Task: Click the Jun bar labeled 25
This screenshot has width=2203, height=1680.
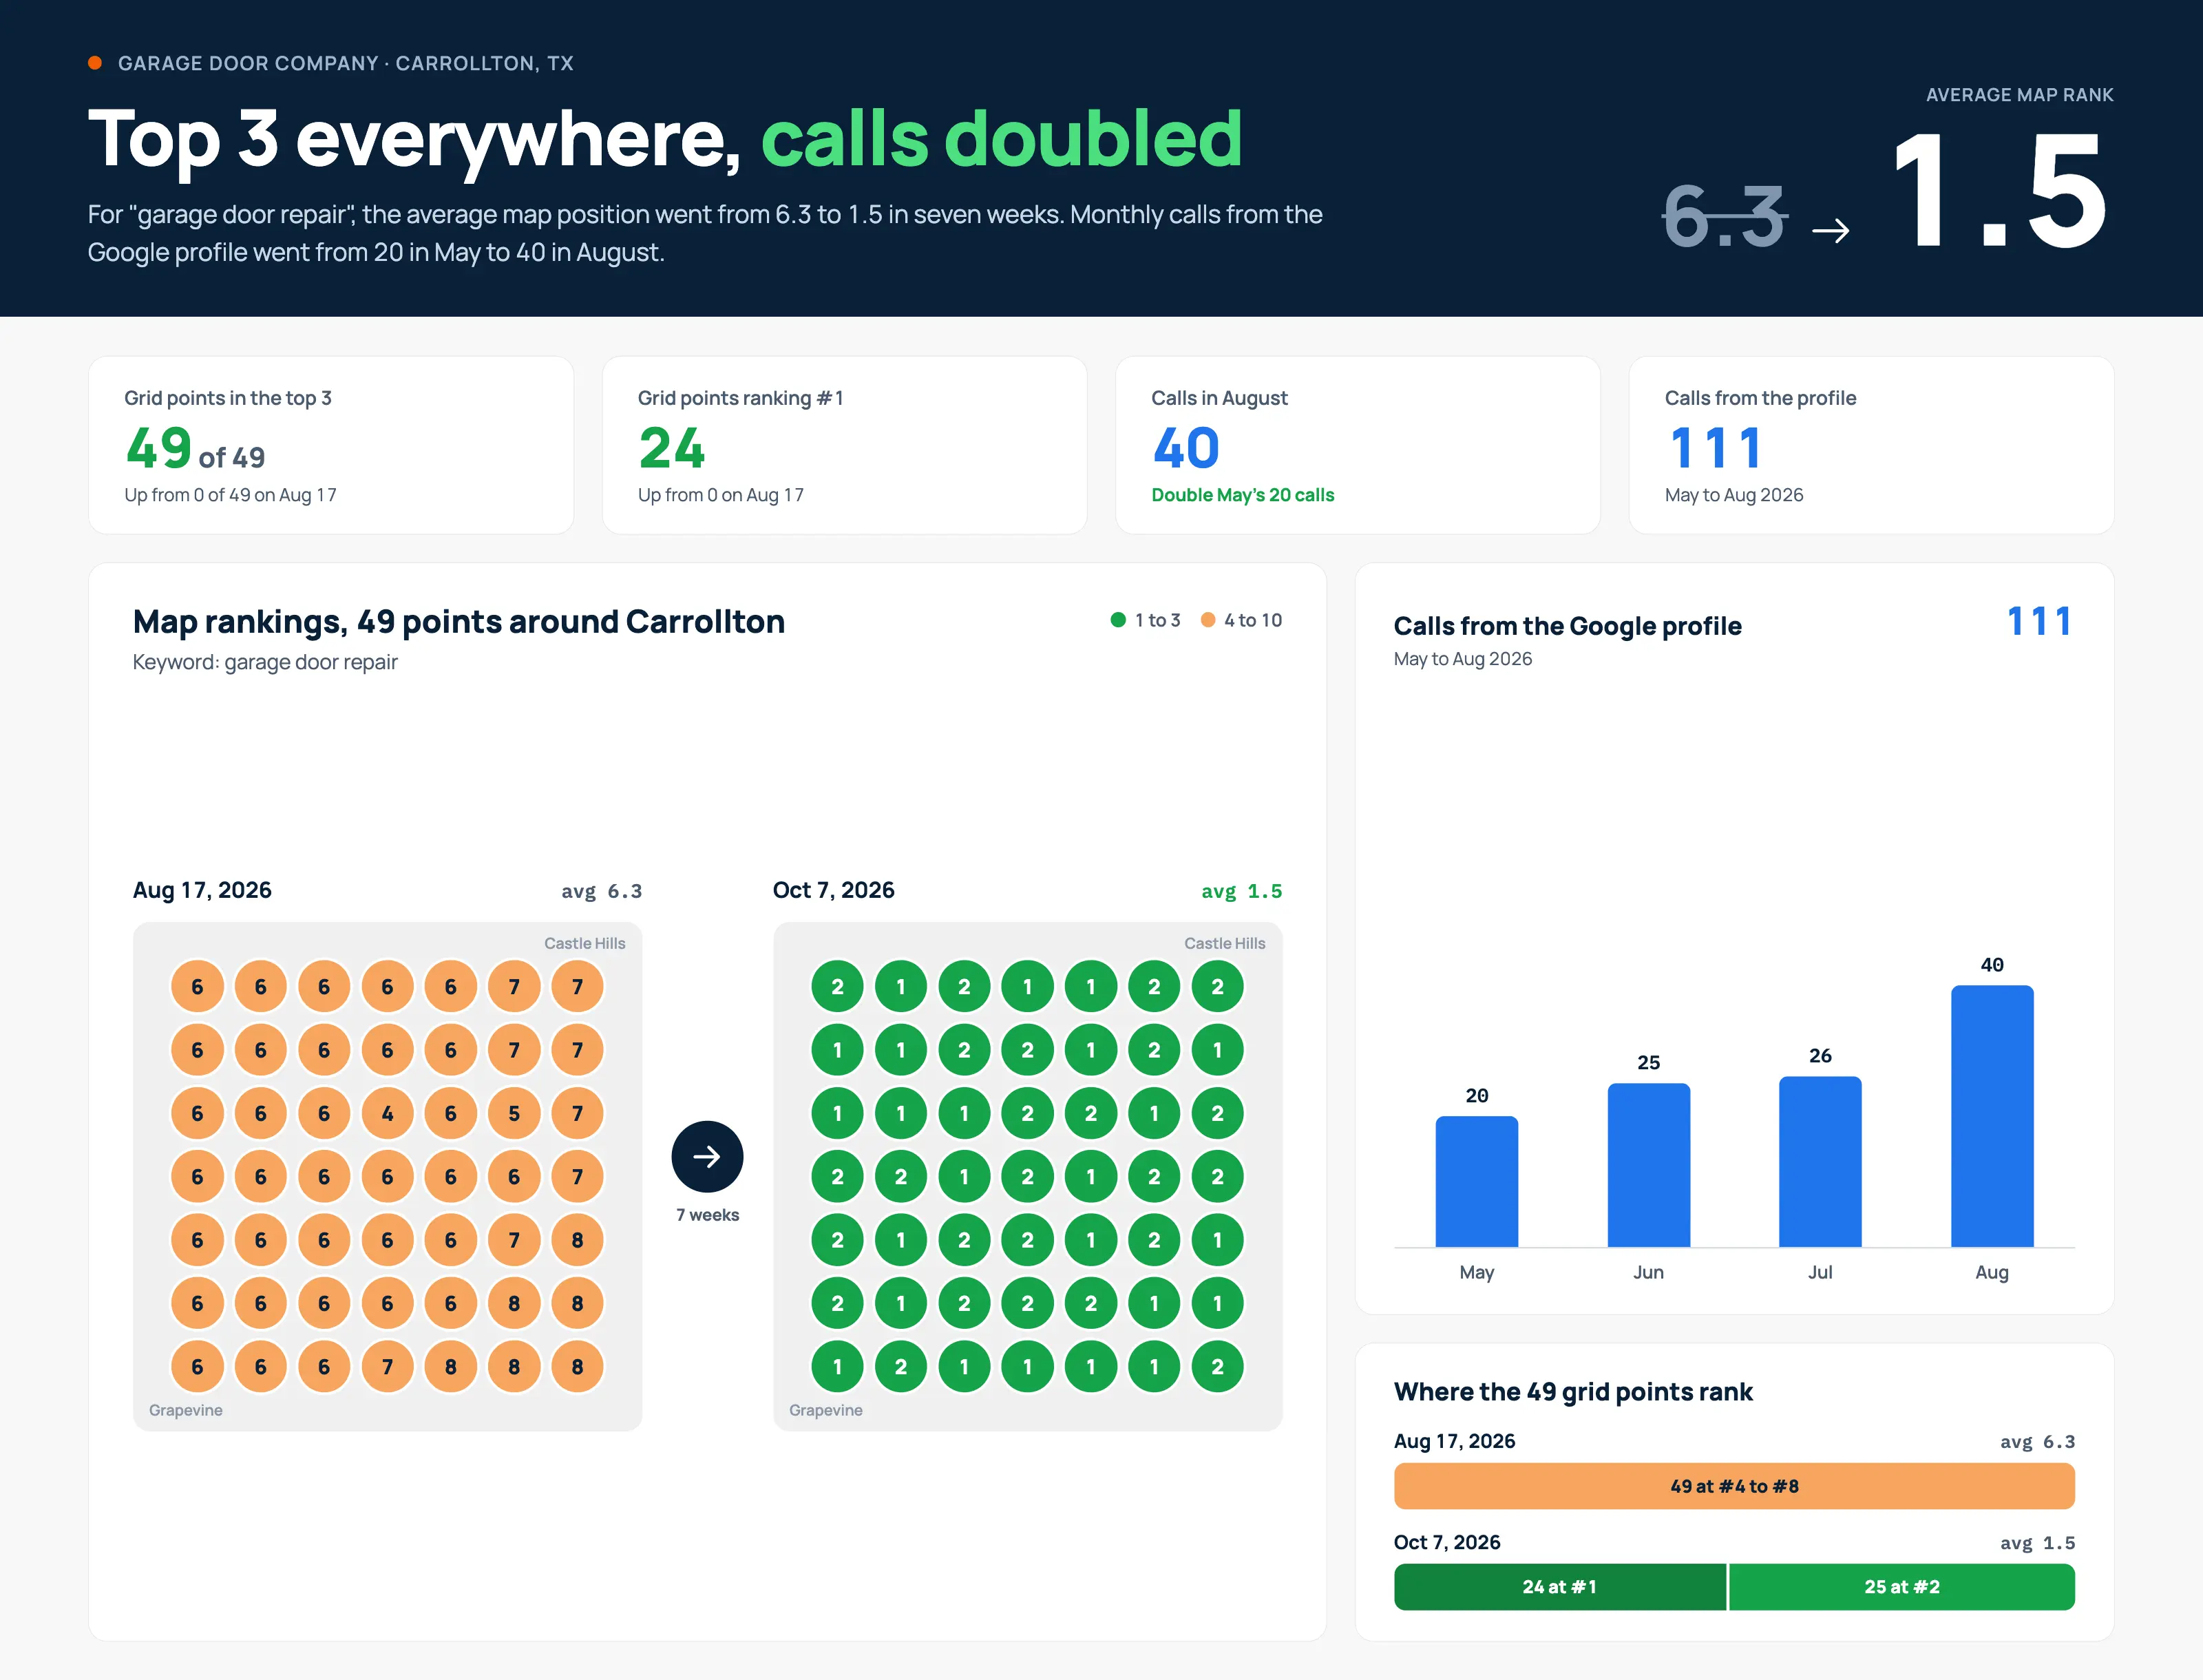Action: (x=1649, y=1165)
